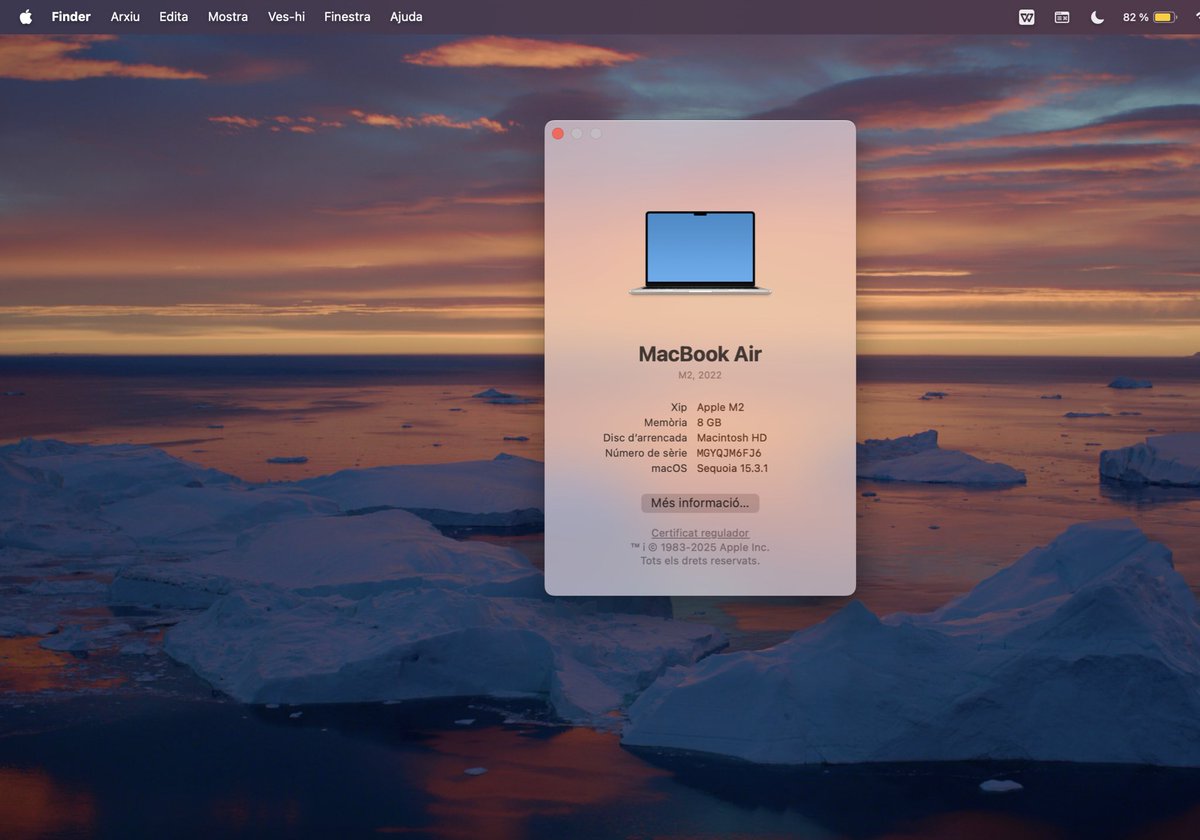1200x840 pixels.
Task: Click the Focus moon icon in menu bar
Action: pos(1097,17)
